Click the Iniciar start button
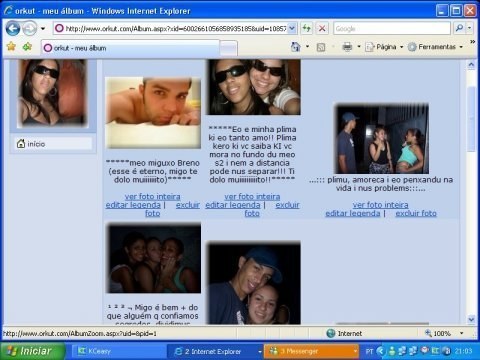Viewport: 480px width, 360px height. click(x=32, y=351)
